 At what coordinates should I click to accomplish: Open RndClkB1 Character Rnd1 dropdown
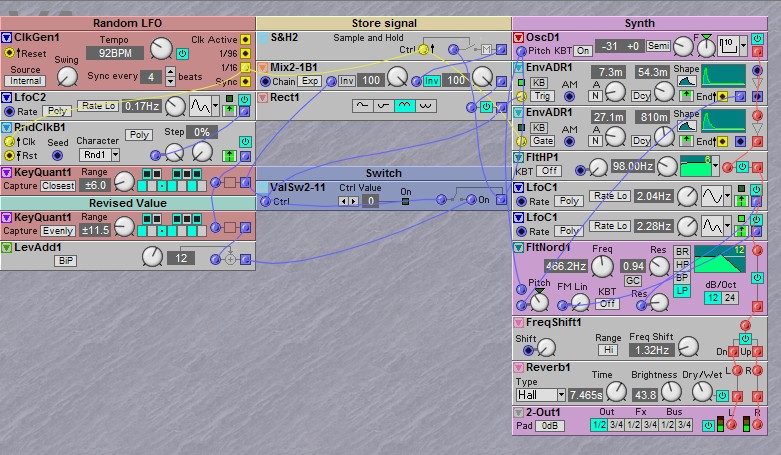point(101,155)
